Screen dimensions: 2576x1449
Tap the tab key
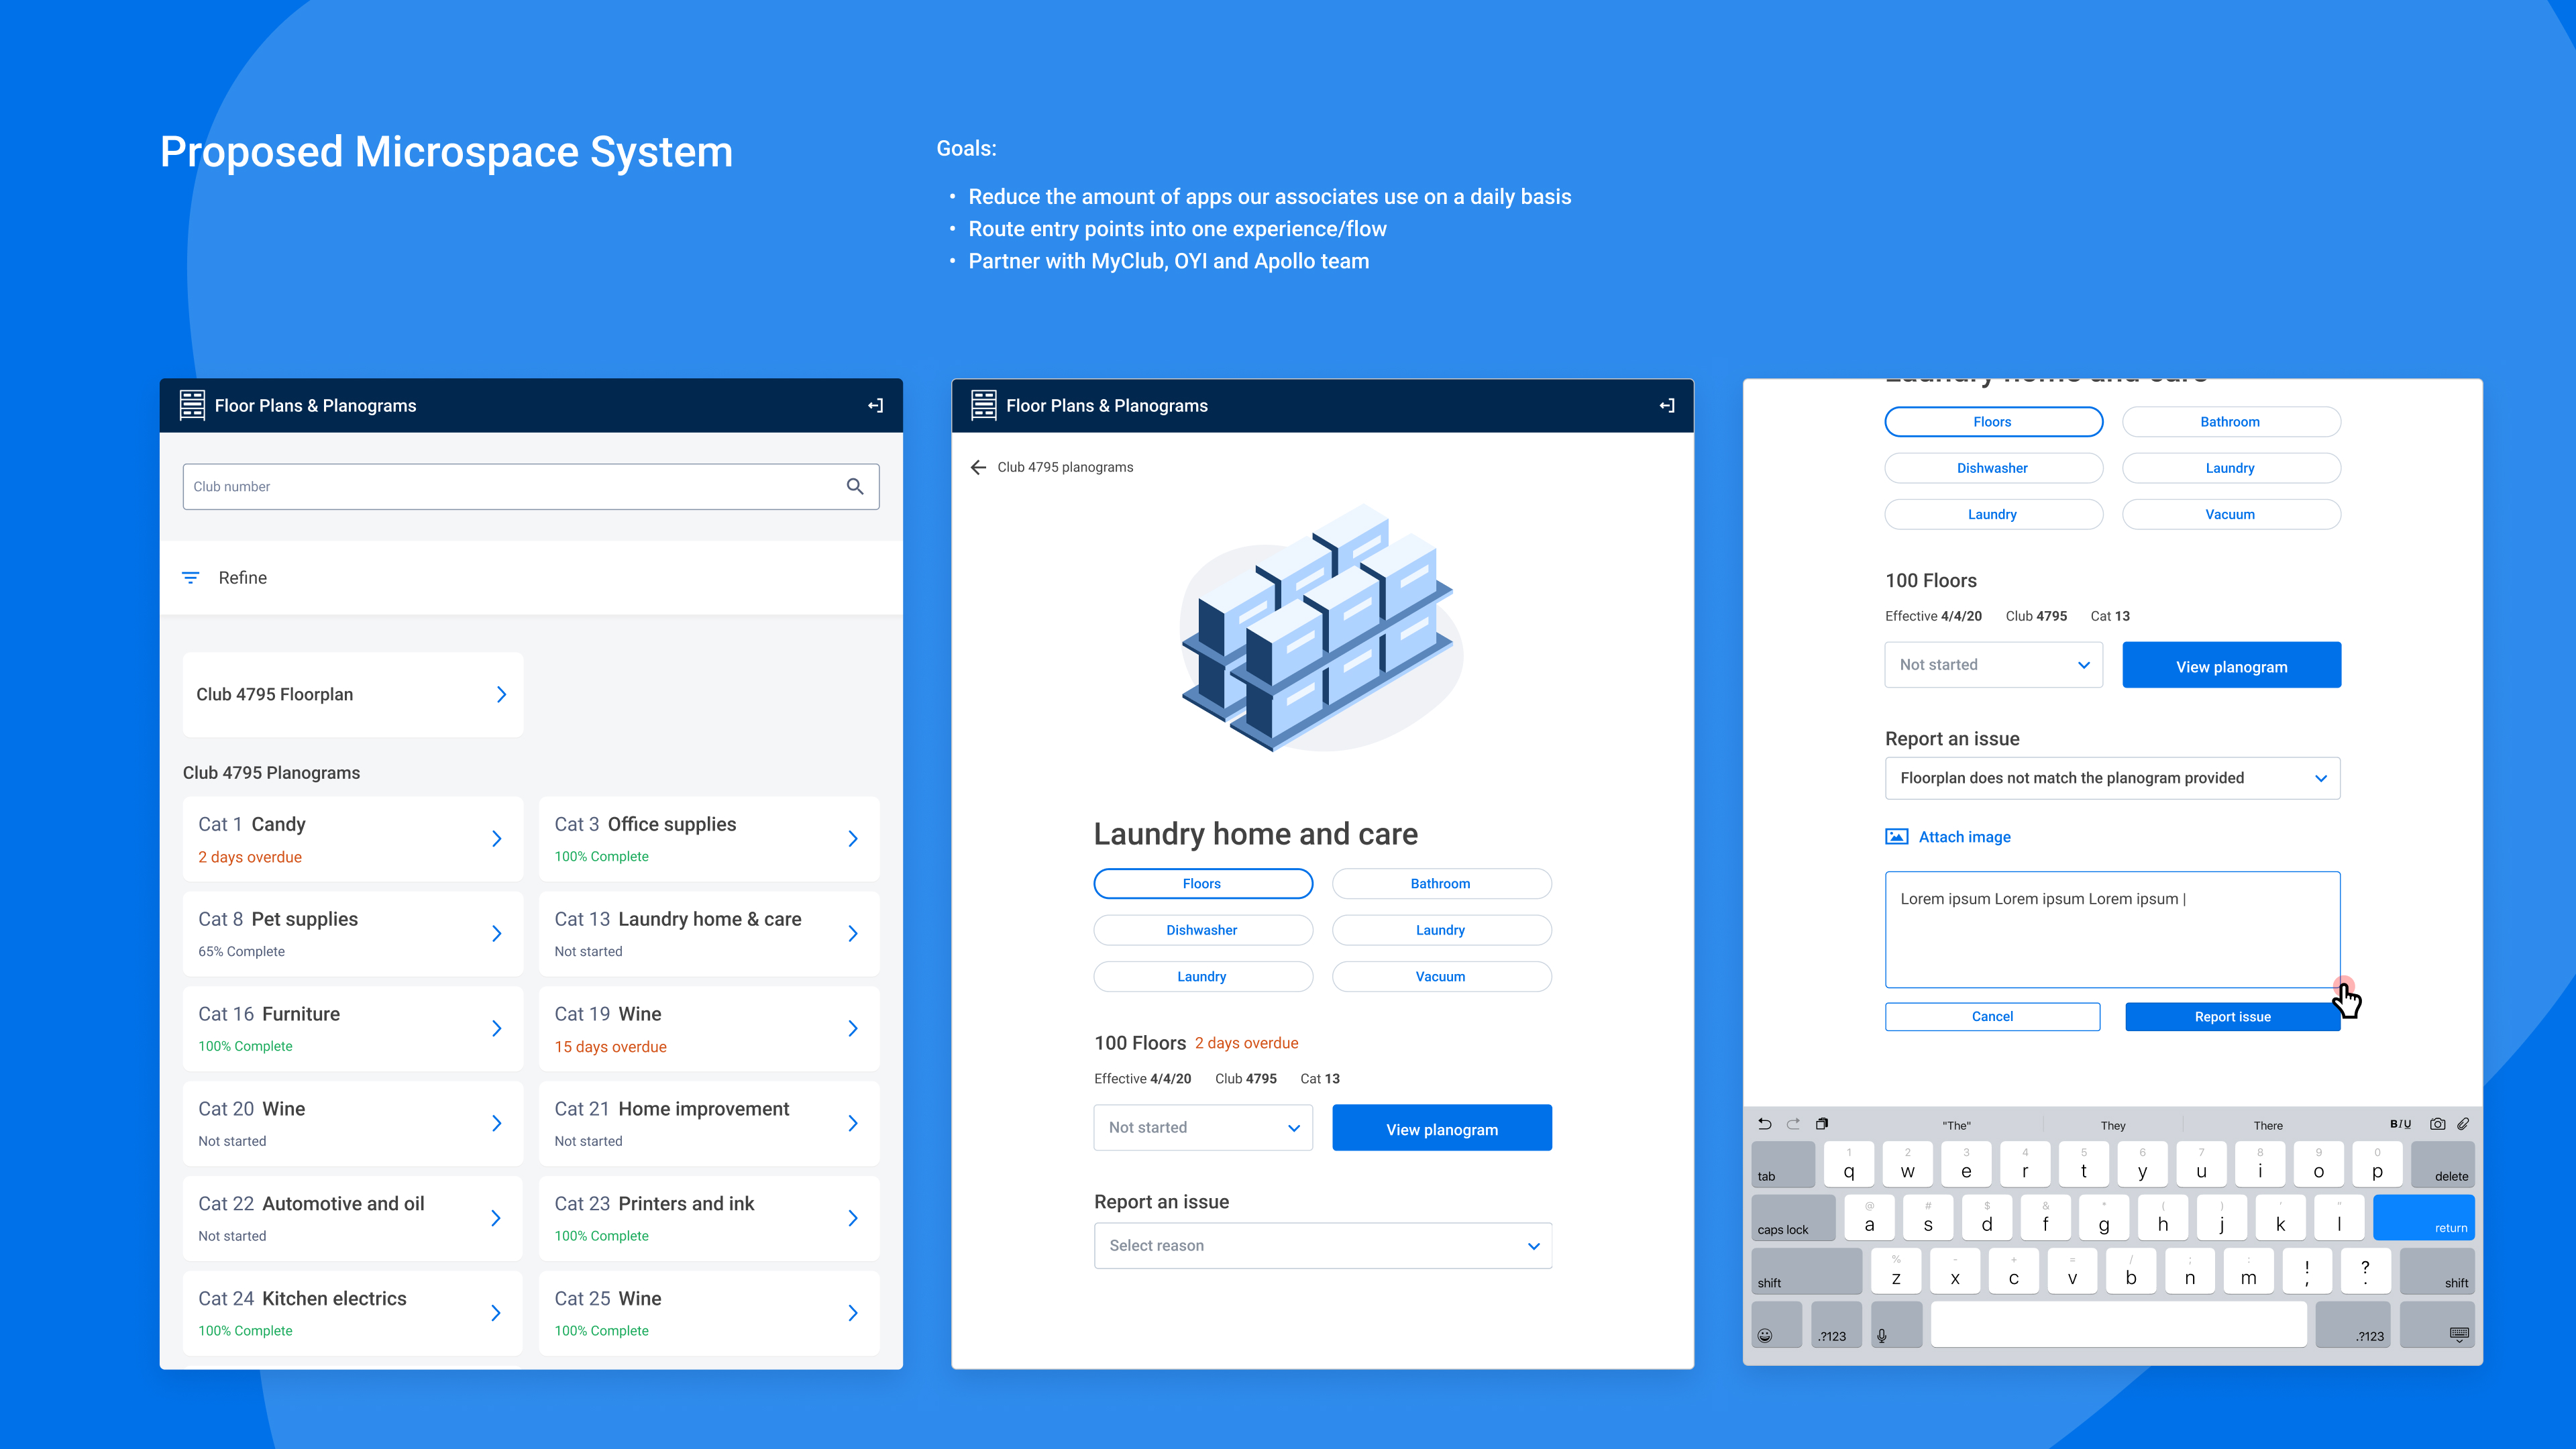tap(1783, 1165)
